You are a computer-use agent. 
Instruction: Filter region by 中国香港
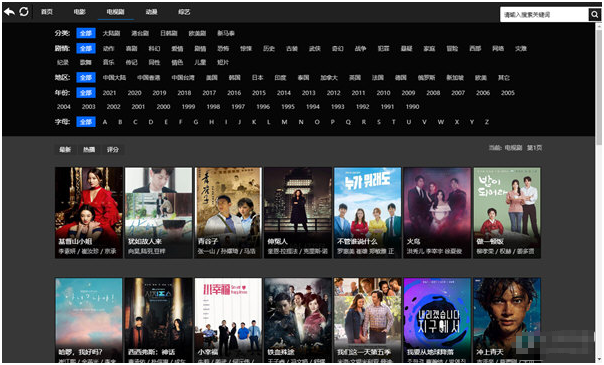tap(149, 78)
